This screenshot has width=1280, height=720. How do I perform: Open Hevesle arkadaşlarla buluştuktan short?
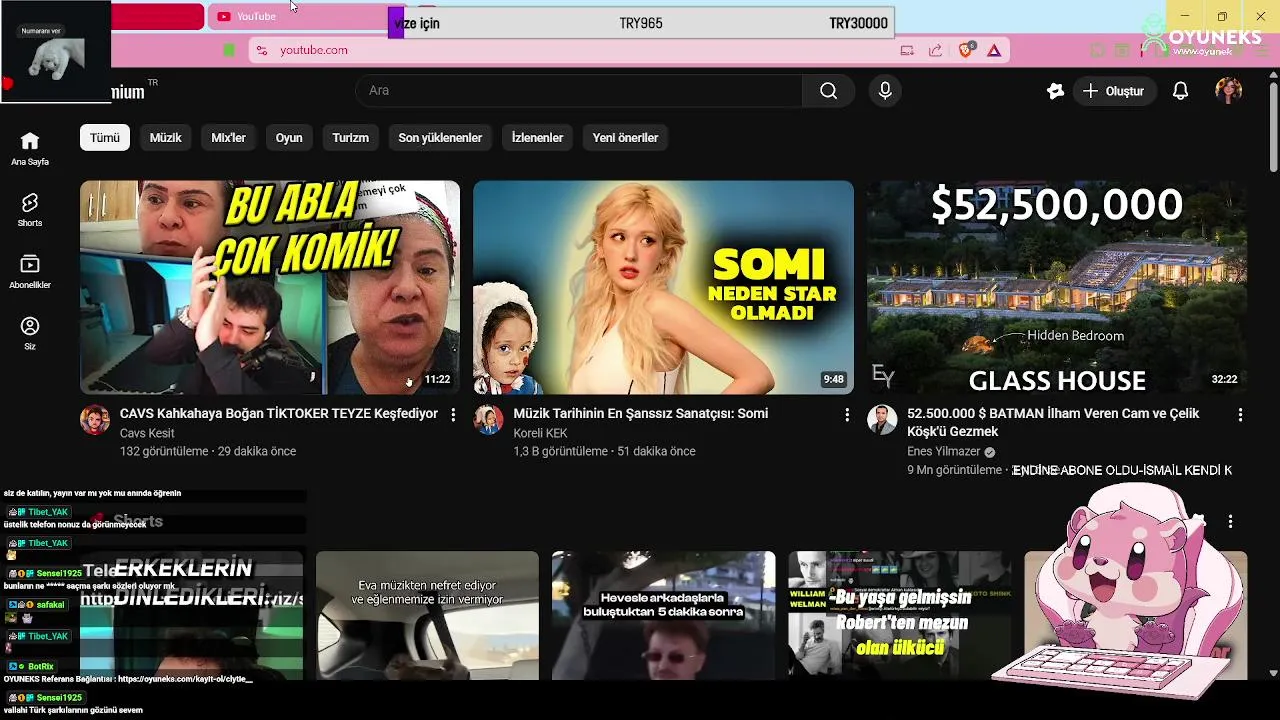663,616
